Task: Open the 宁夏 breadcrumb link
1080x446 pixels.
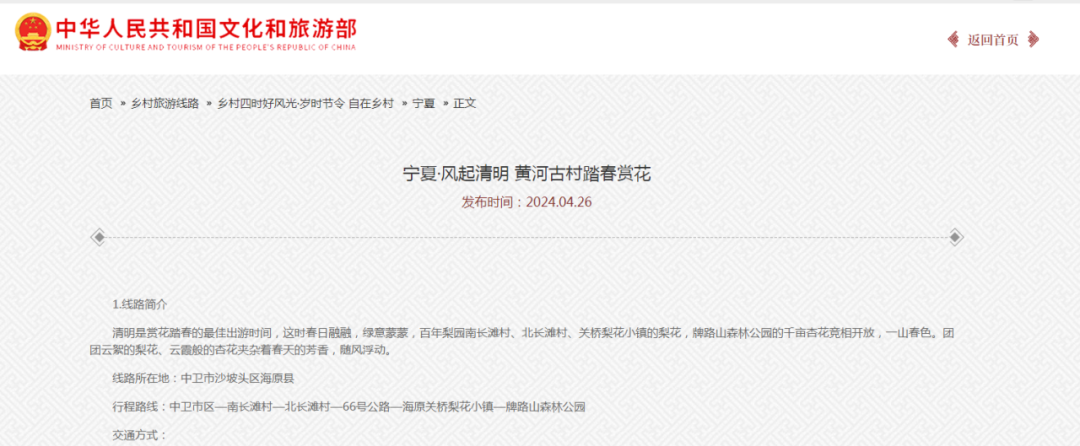Action: click(424, 103)
